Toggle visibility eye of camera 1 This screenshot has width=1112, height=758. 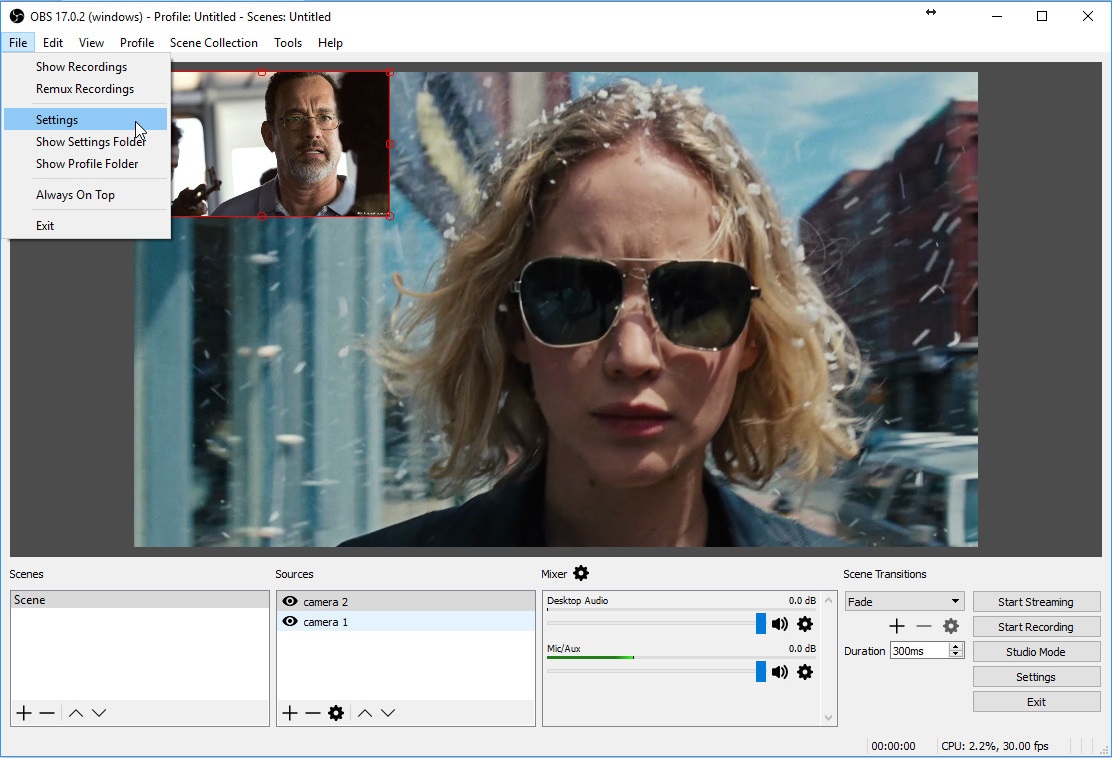click(x=289, y=622)
